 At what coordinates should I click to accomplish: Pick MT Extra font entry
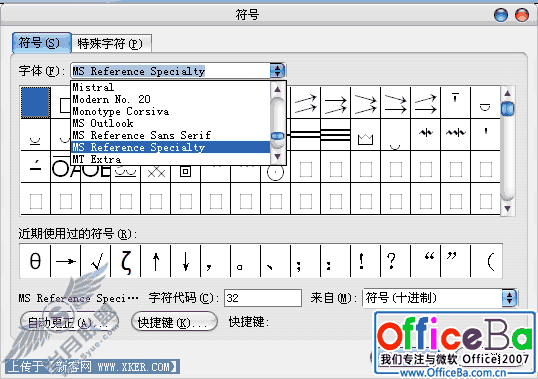tap(171, 159)
